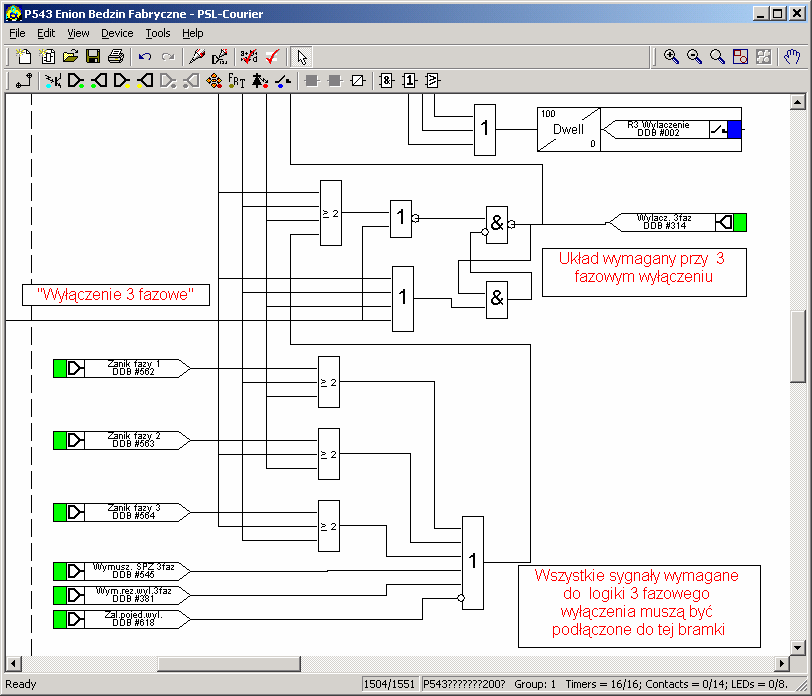Select the "Wyłączenie 3 fazowe" text label
The width and height of the screenshot is (812, 696).
coord(116,295)
